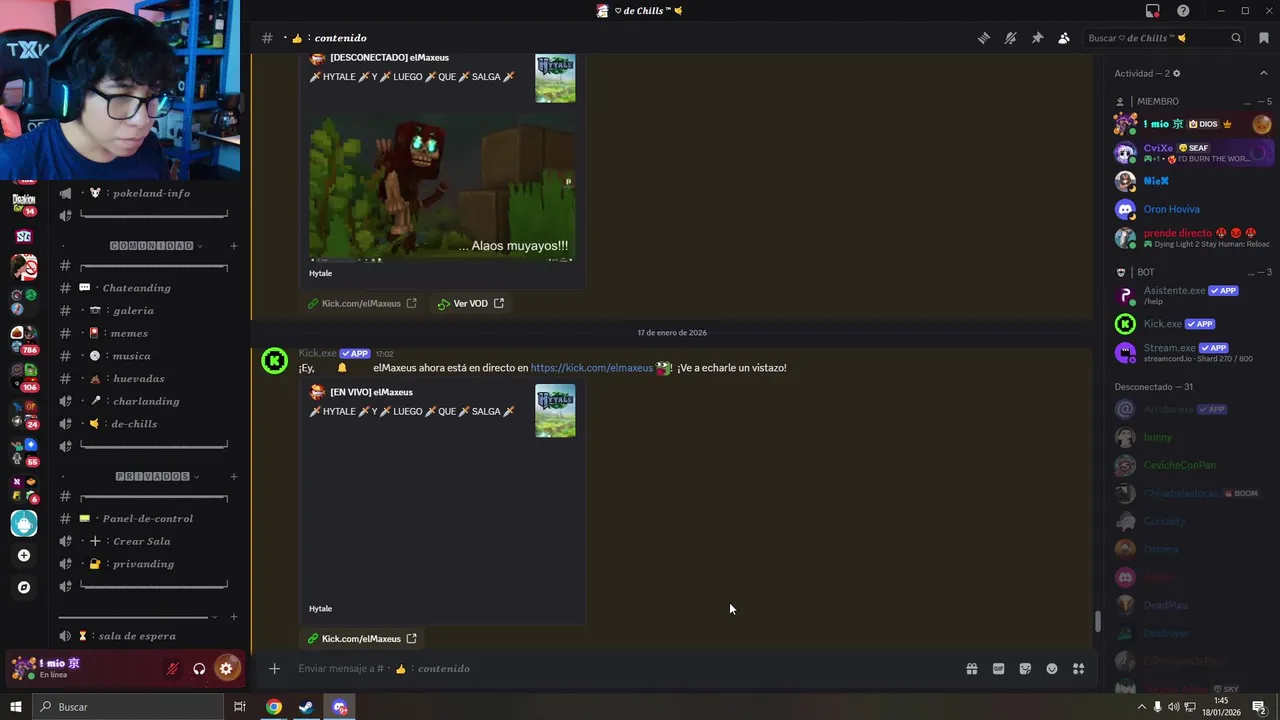
Task: Open the help question mark icon
Action: pyautogui.click(x=1183, y=11)
